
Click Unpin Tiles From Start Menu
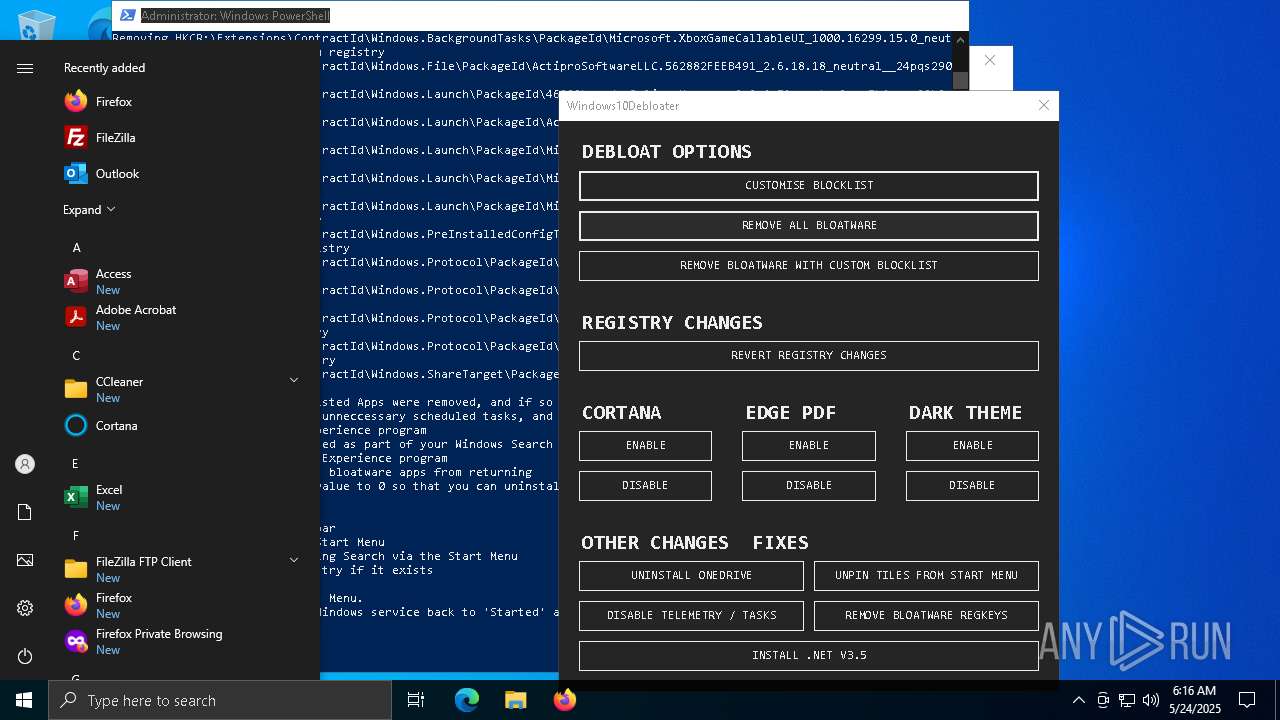[926, 576]
